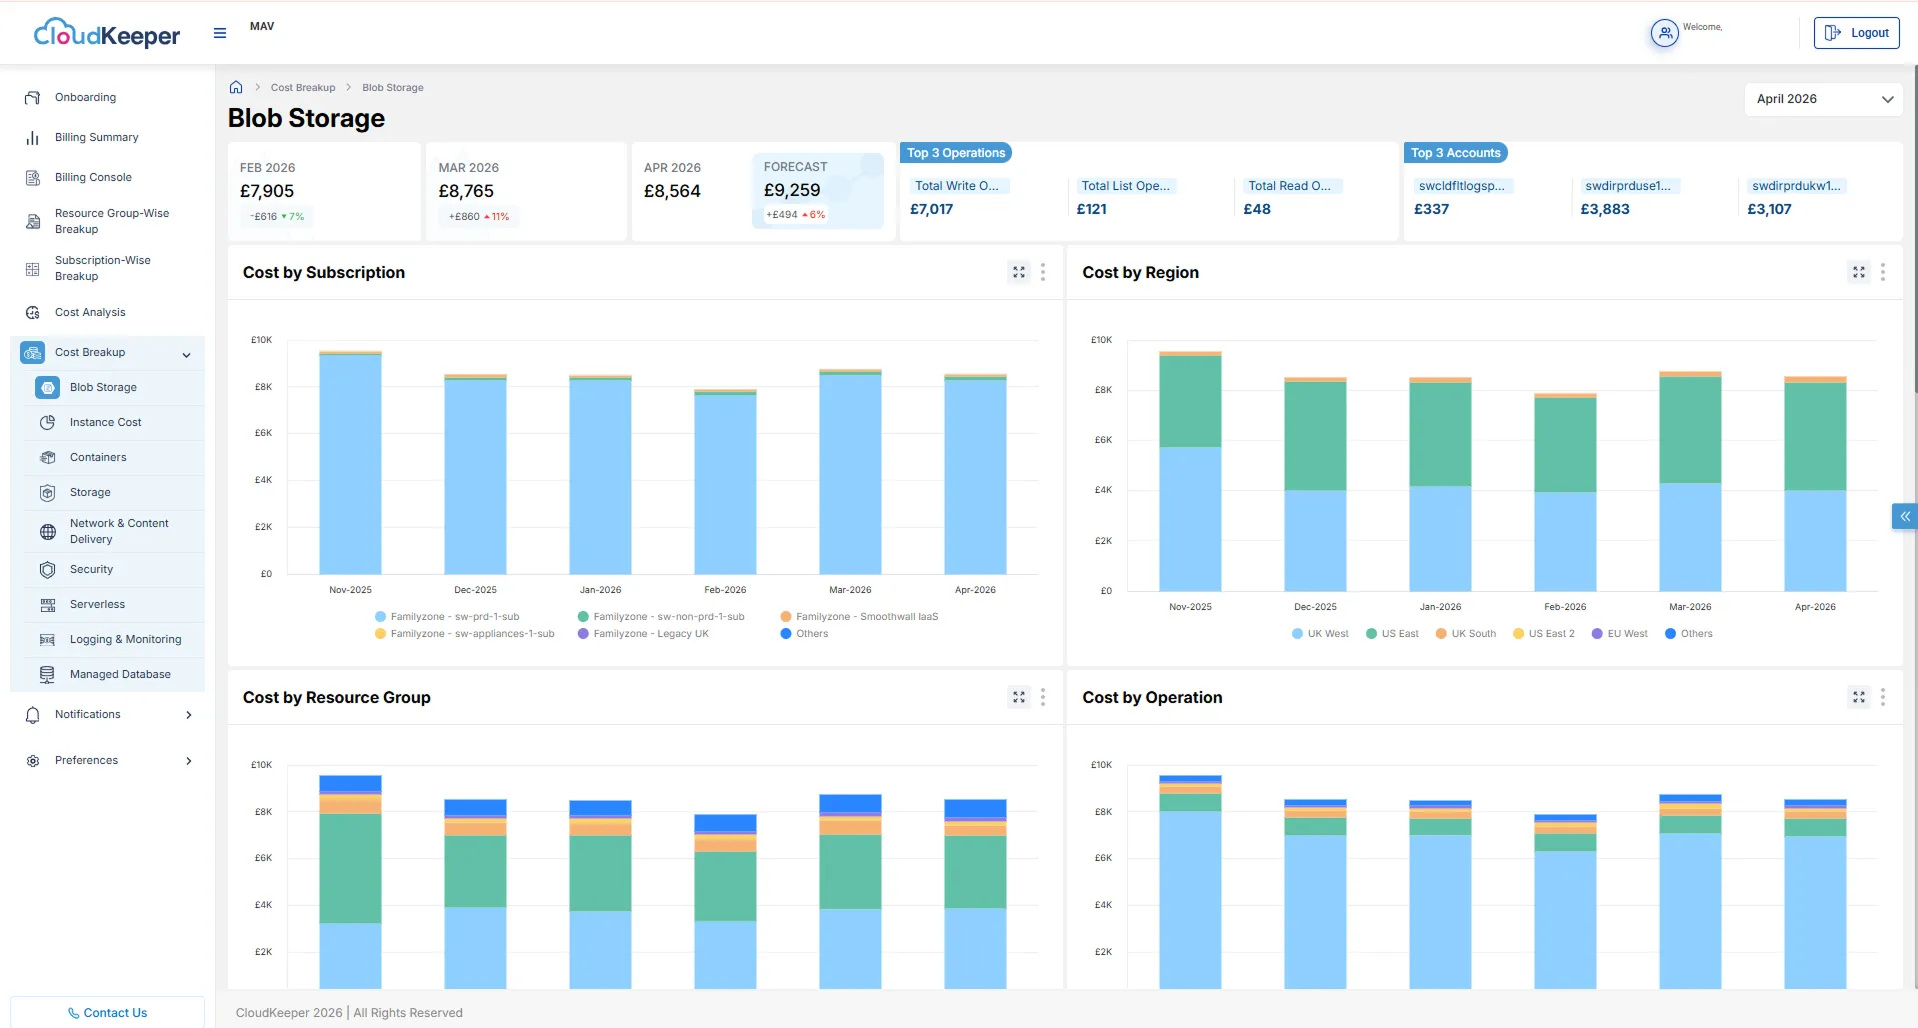
Task: Click the Top 3 Accounts badge
Action: coord(1455,153)
